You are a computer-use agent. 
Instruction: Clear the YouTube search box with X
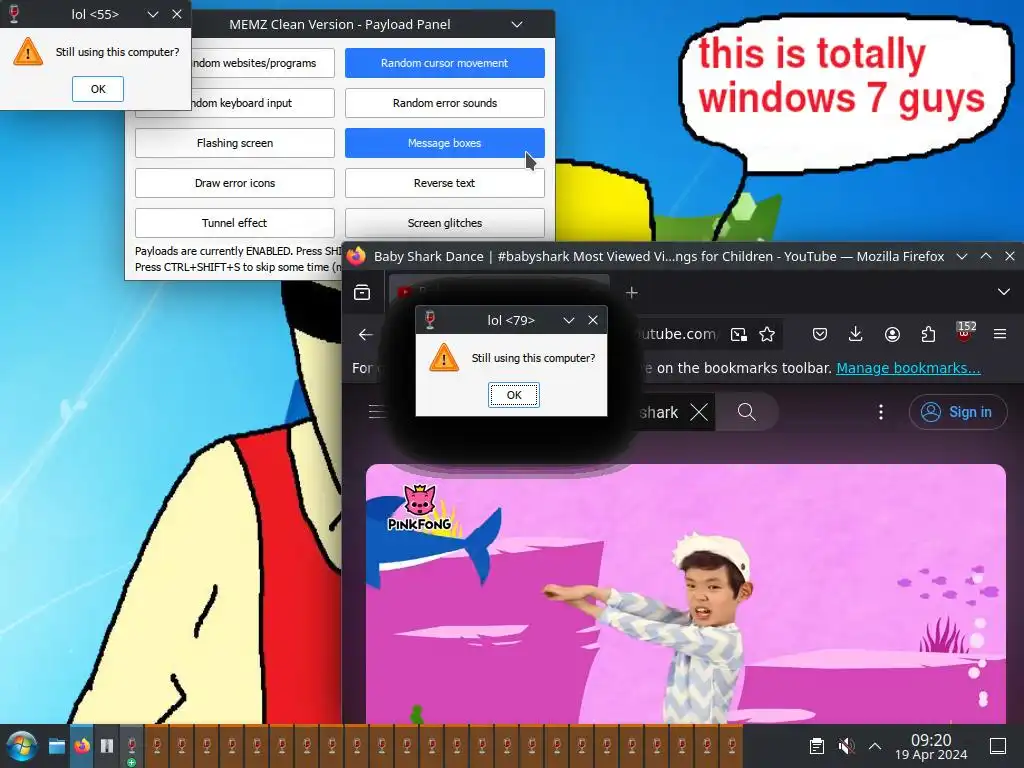pyautogui.click(x=699, y=412)
